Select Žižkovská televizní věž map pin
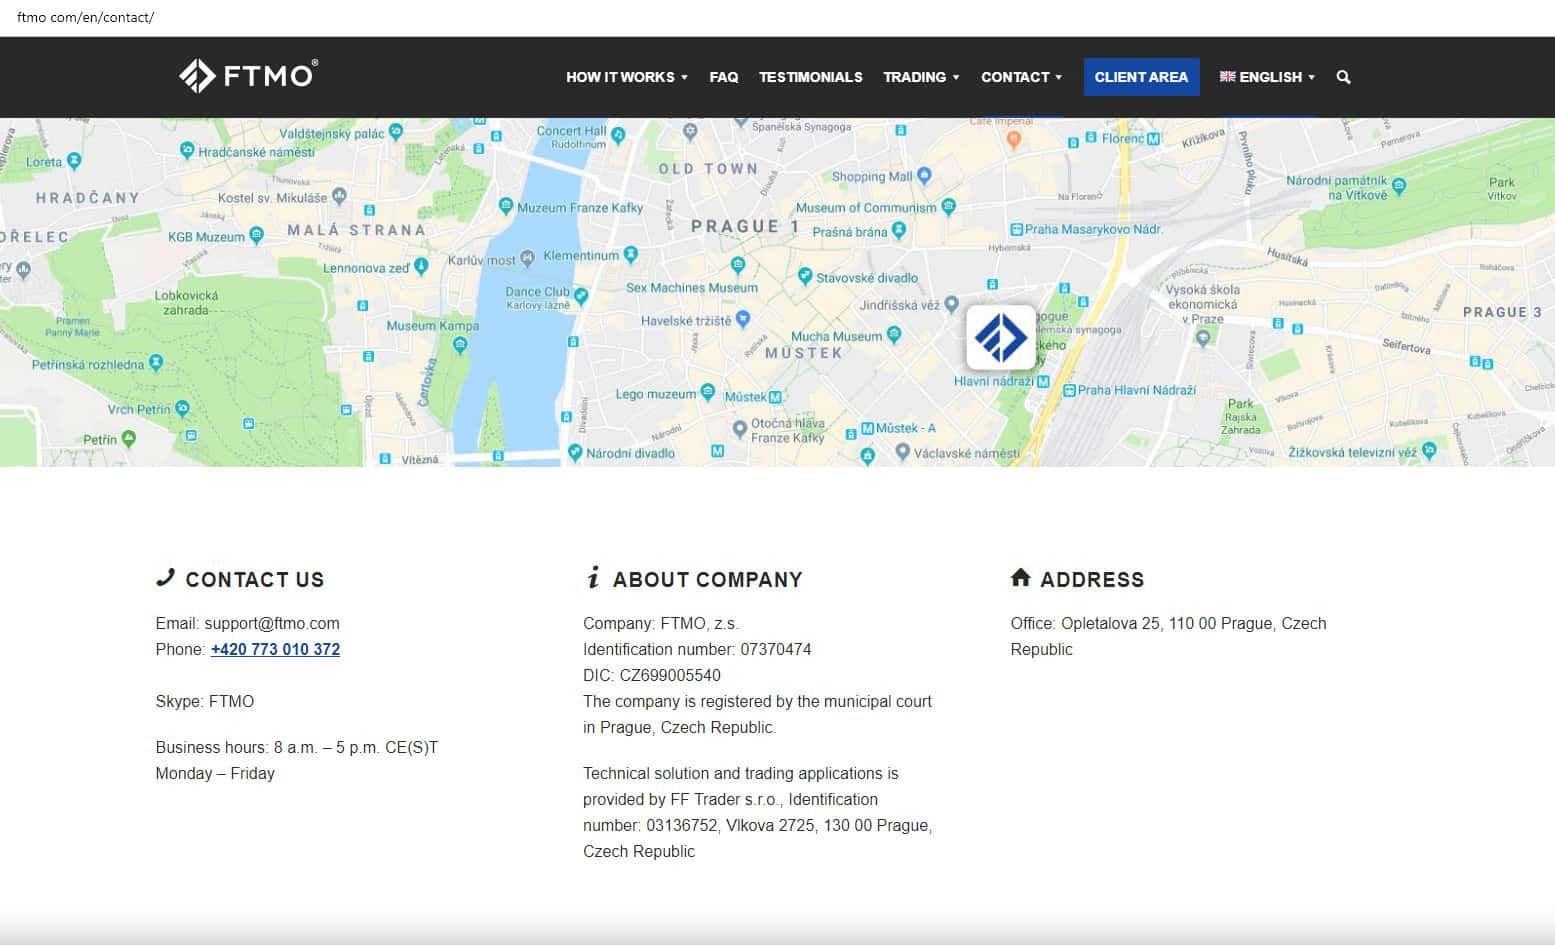The height and width of the screenshot is (945, 1555). [1429, 451]
